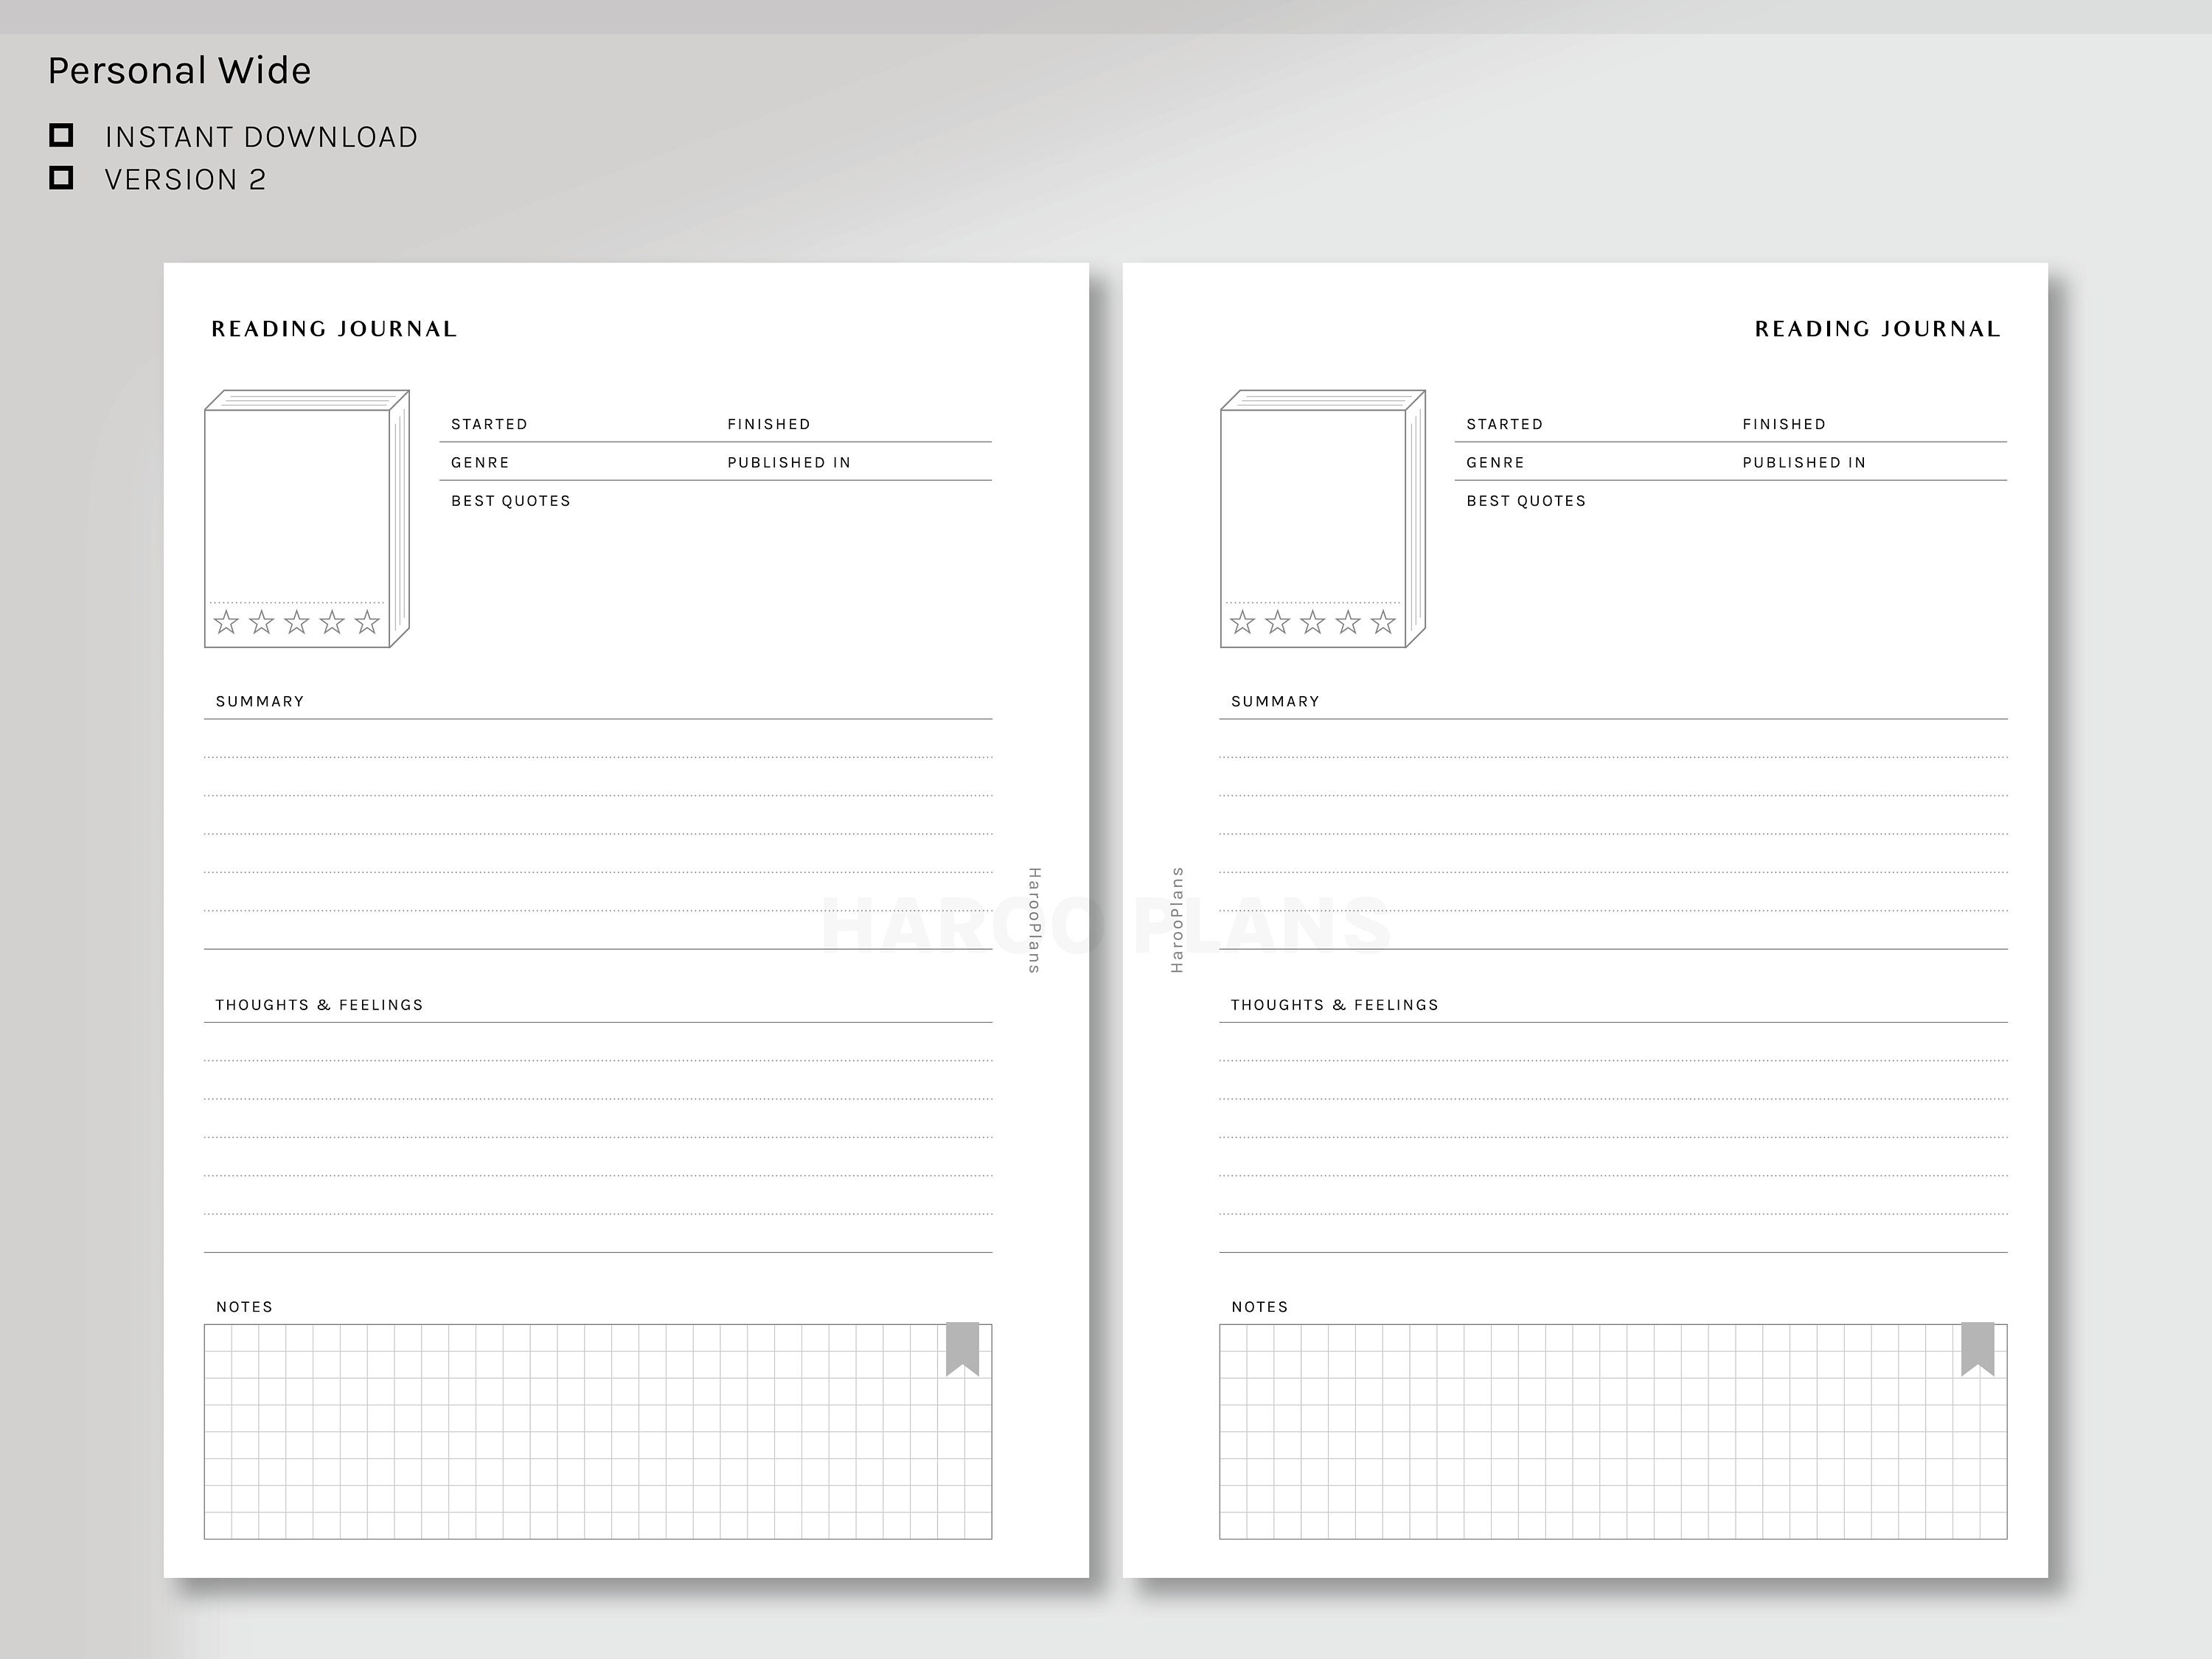Click the 'GENRE' field on the left page
The image size is (2212, 1659).
(x=578, y=462)
